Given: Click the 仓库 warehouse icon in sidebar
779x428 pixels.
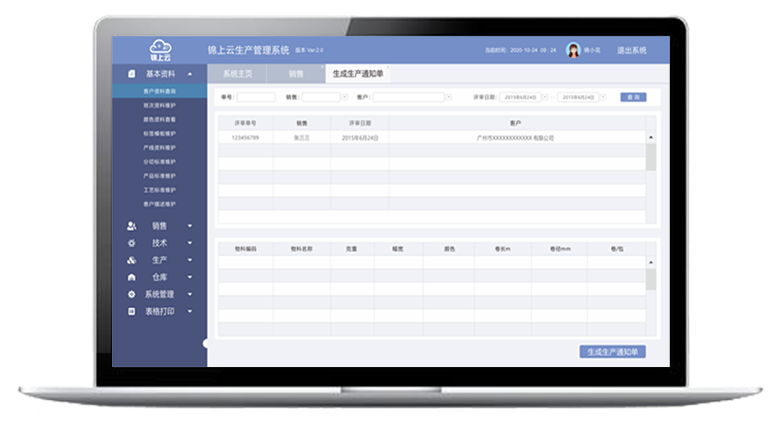Looking at the screenshot, I should [131, 277].
